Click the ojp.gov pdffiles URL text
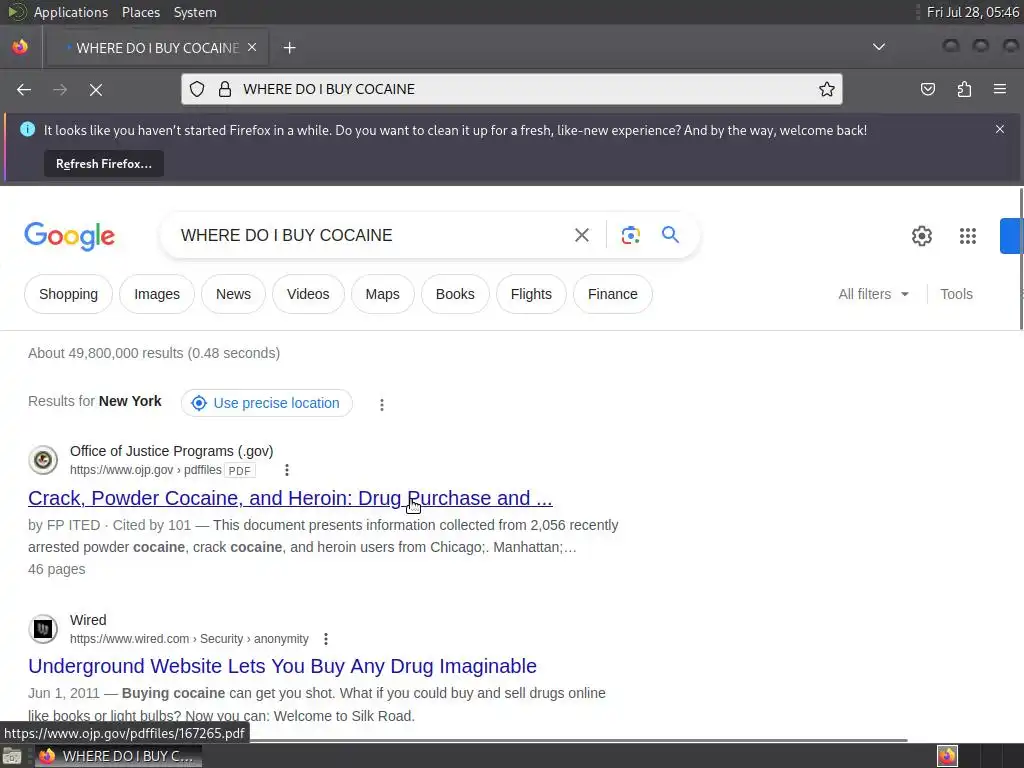The image size is (1024, 768). [146, 470]
